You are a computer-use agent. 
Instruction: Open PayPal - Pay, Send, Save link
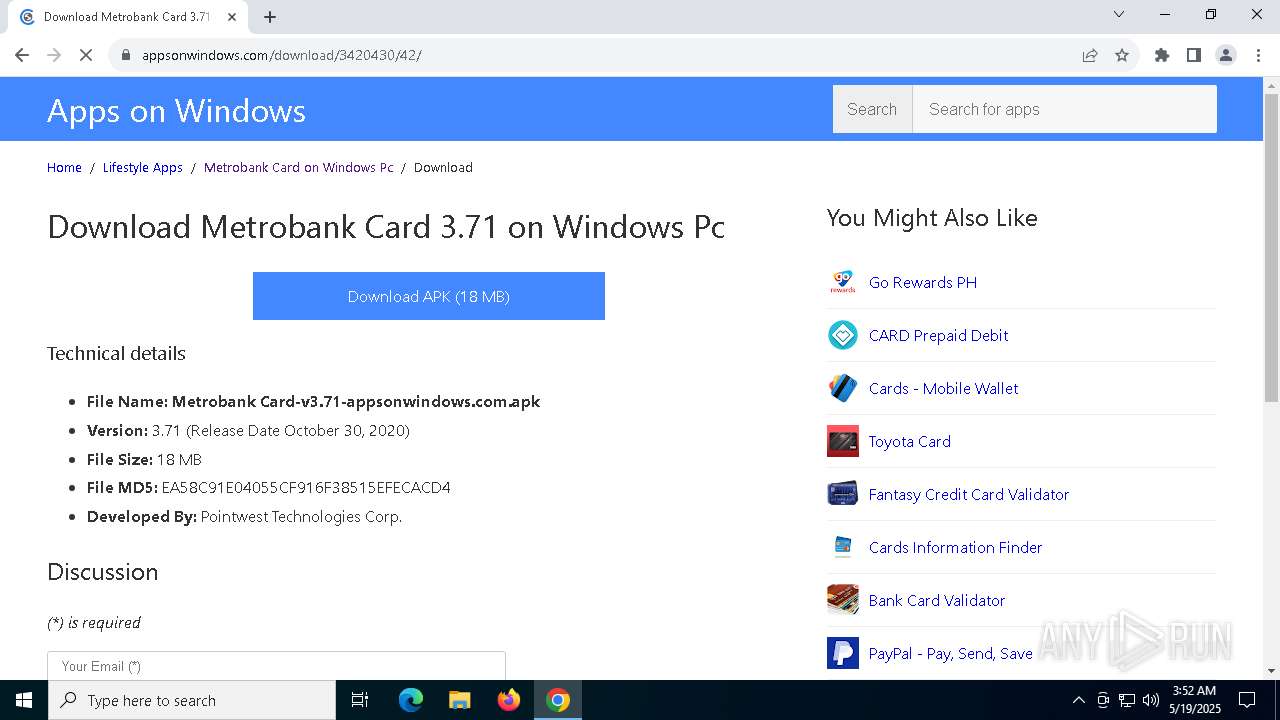pyautogui.click(x=950, y=653)
